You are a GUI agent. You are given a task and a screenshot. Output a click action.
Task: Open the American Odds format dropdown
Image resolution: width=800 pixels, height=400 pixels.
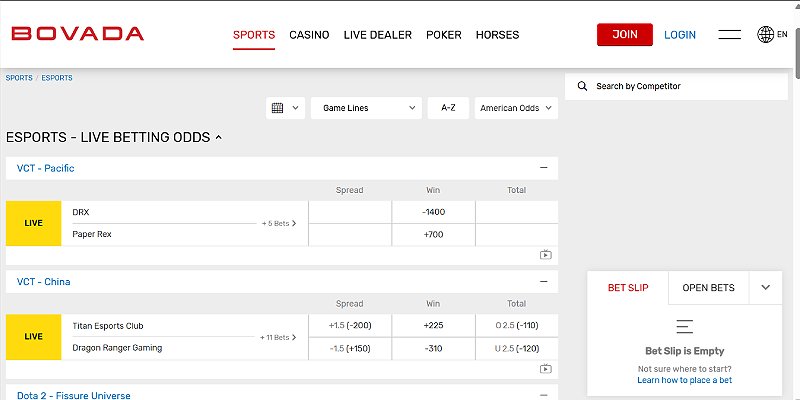[x=516, y=108]
